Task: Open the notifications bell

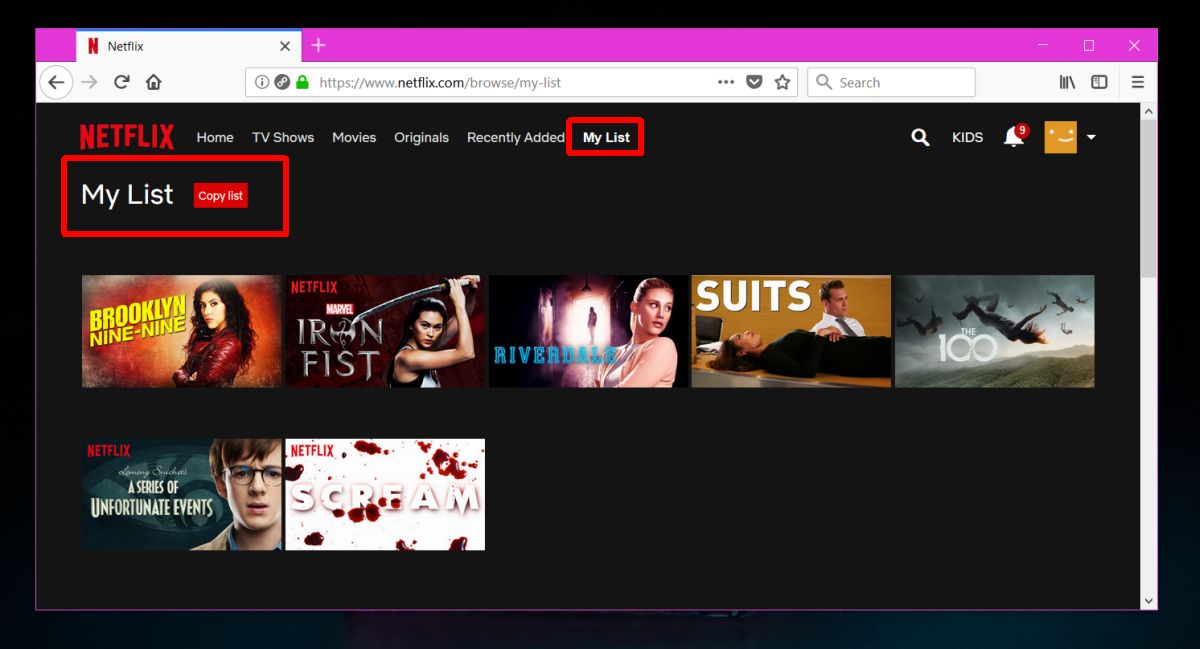Action: click(x=1015, y=136)
